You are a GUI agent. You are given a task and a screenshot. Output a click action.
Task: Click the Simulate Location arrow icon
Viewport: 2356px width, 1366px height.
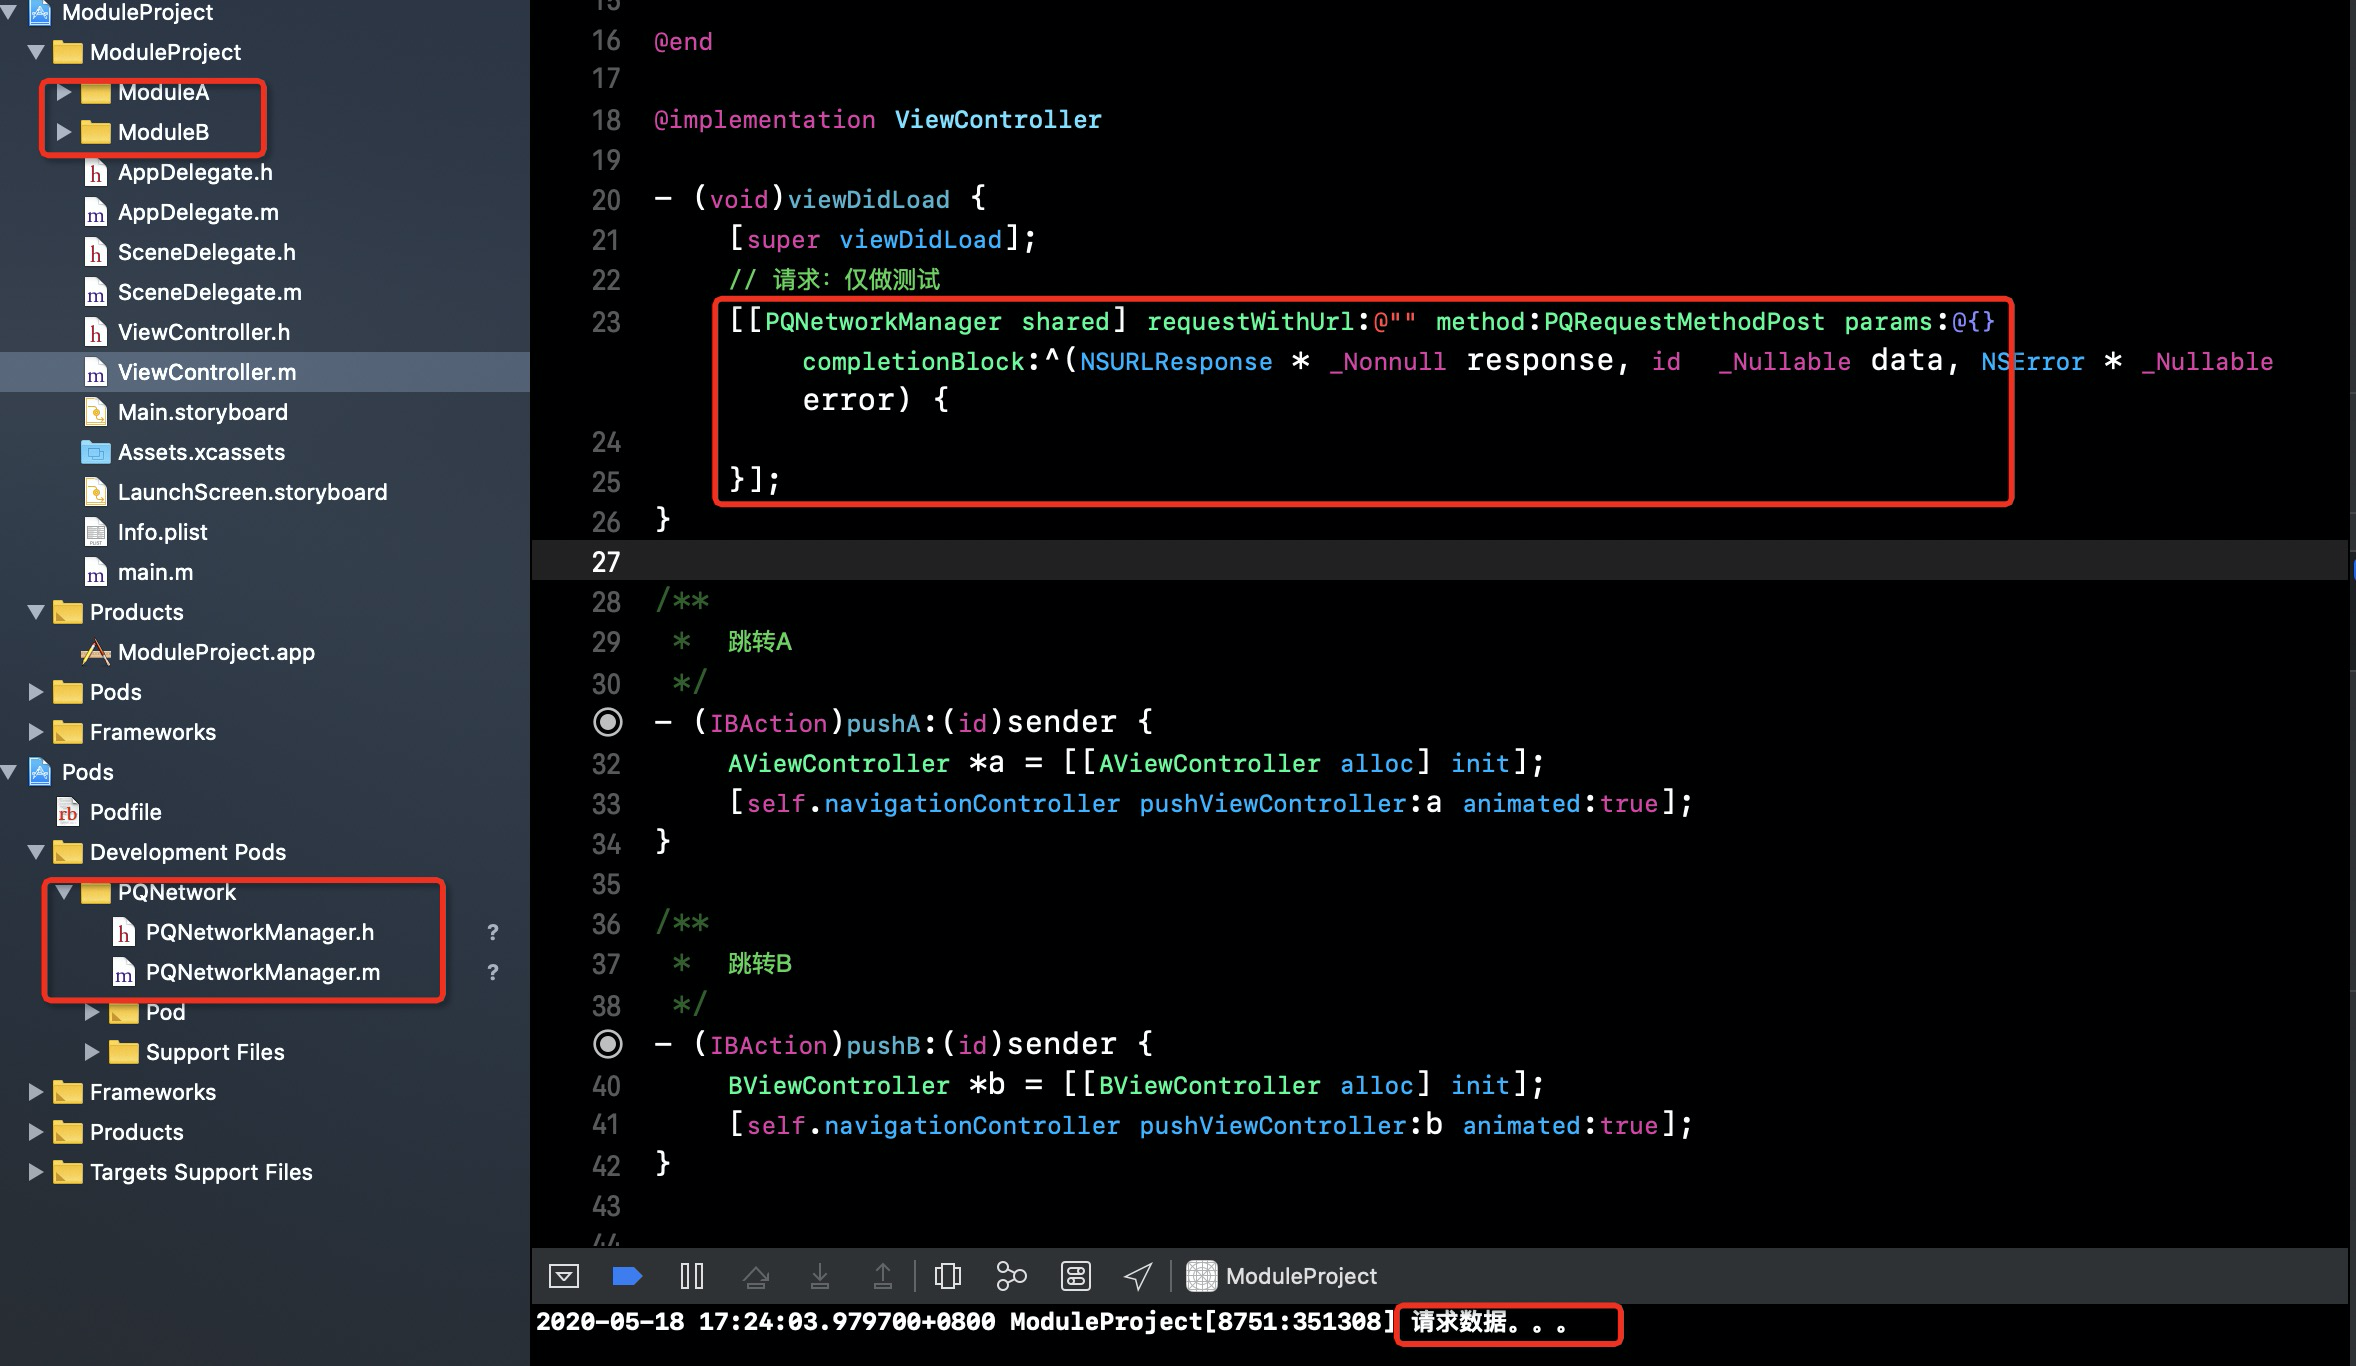(1138, 1276)
